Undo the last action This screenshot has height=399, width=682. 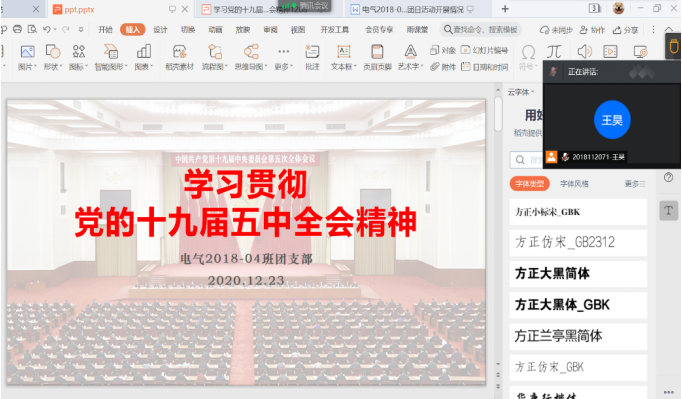[47, 29]
